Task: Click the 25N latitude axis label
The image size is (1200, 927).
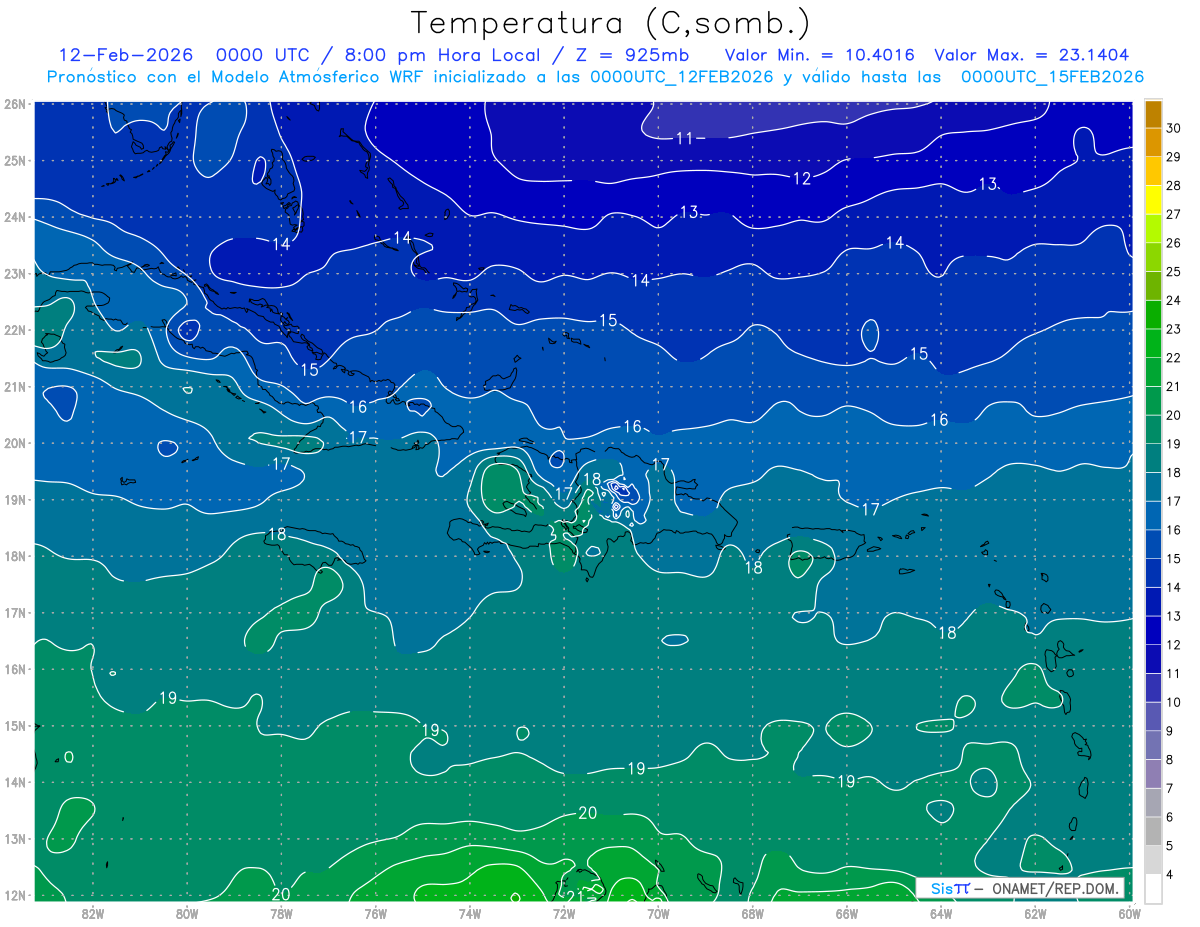Action: 14,160
